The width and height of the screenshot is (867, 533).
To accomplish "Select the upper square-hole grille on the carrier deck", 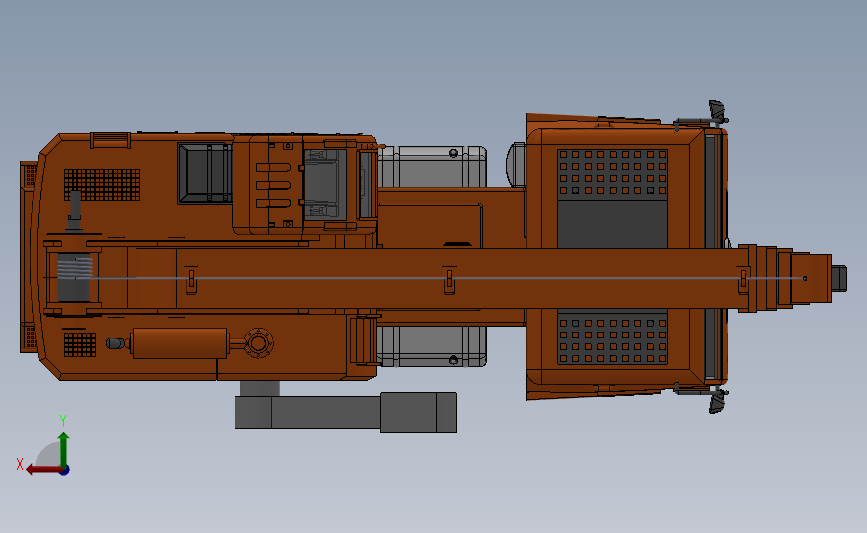I will point(613,174).
